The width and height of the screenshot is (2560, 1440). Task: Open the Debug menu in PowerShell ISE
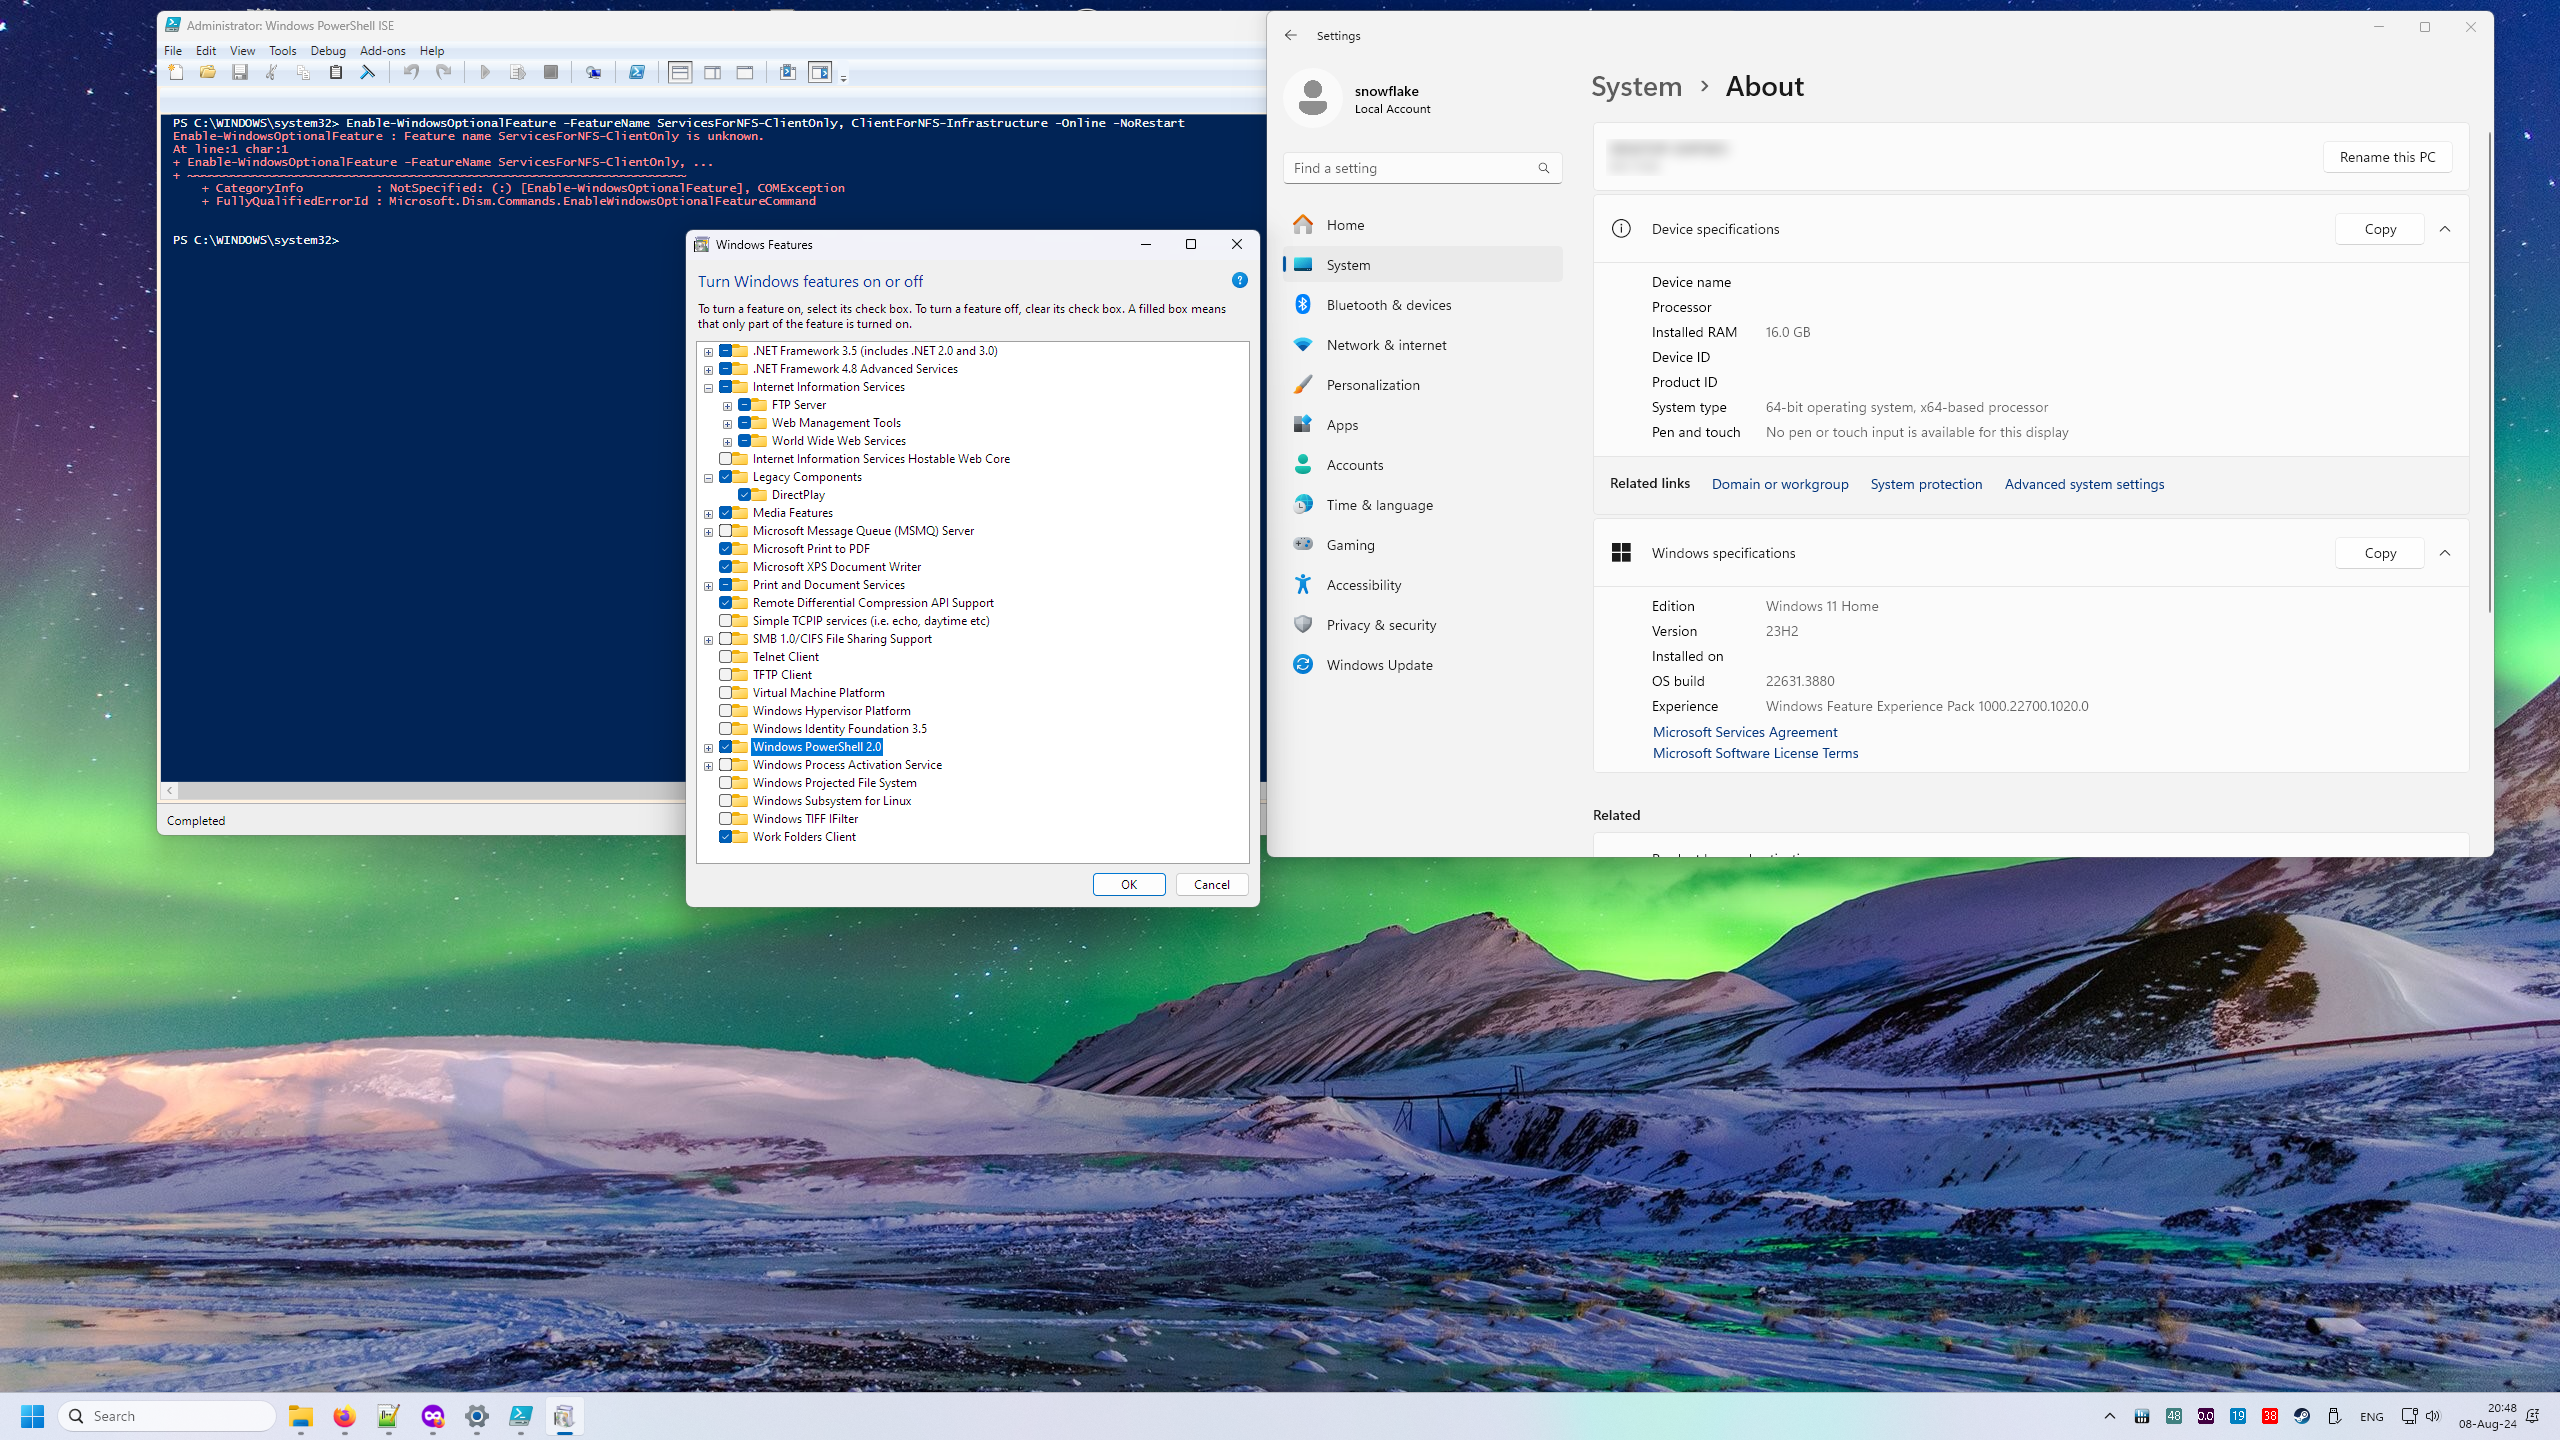coord(328,50)
